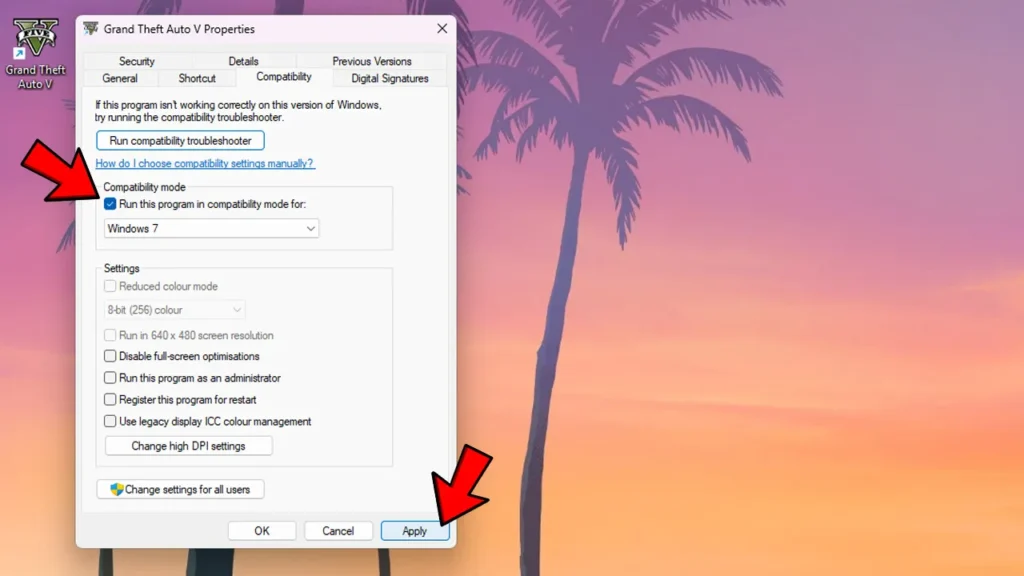Image resolution: width=1024 pixels, height=576 pixels.
Task: Click Change high DPI settings
Action: pyautogui.click(x=188, y=445)
